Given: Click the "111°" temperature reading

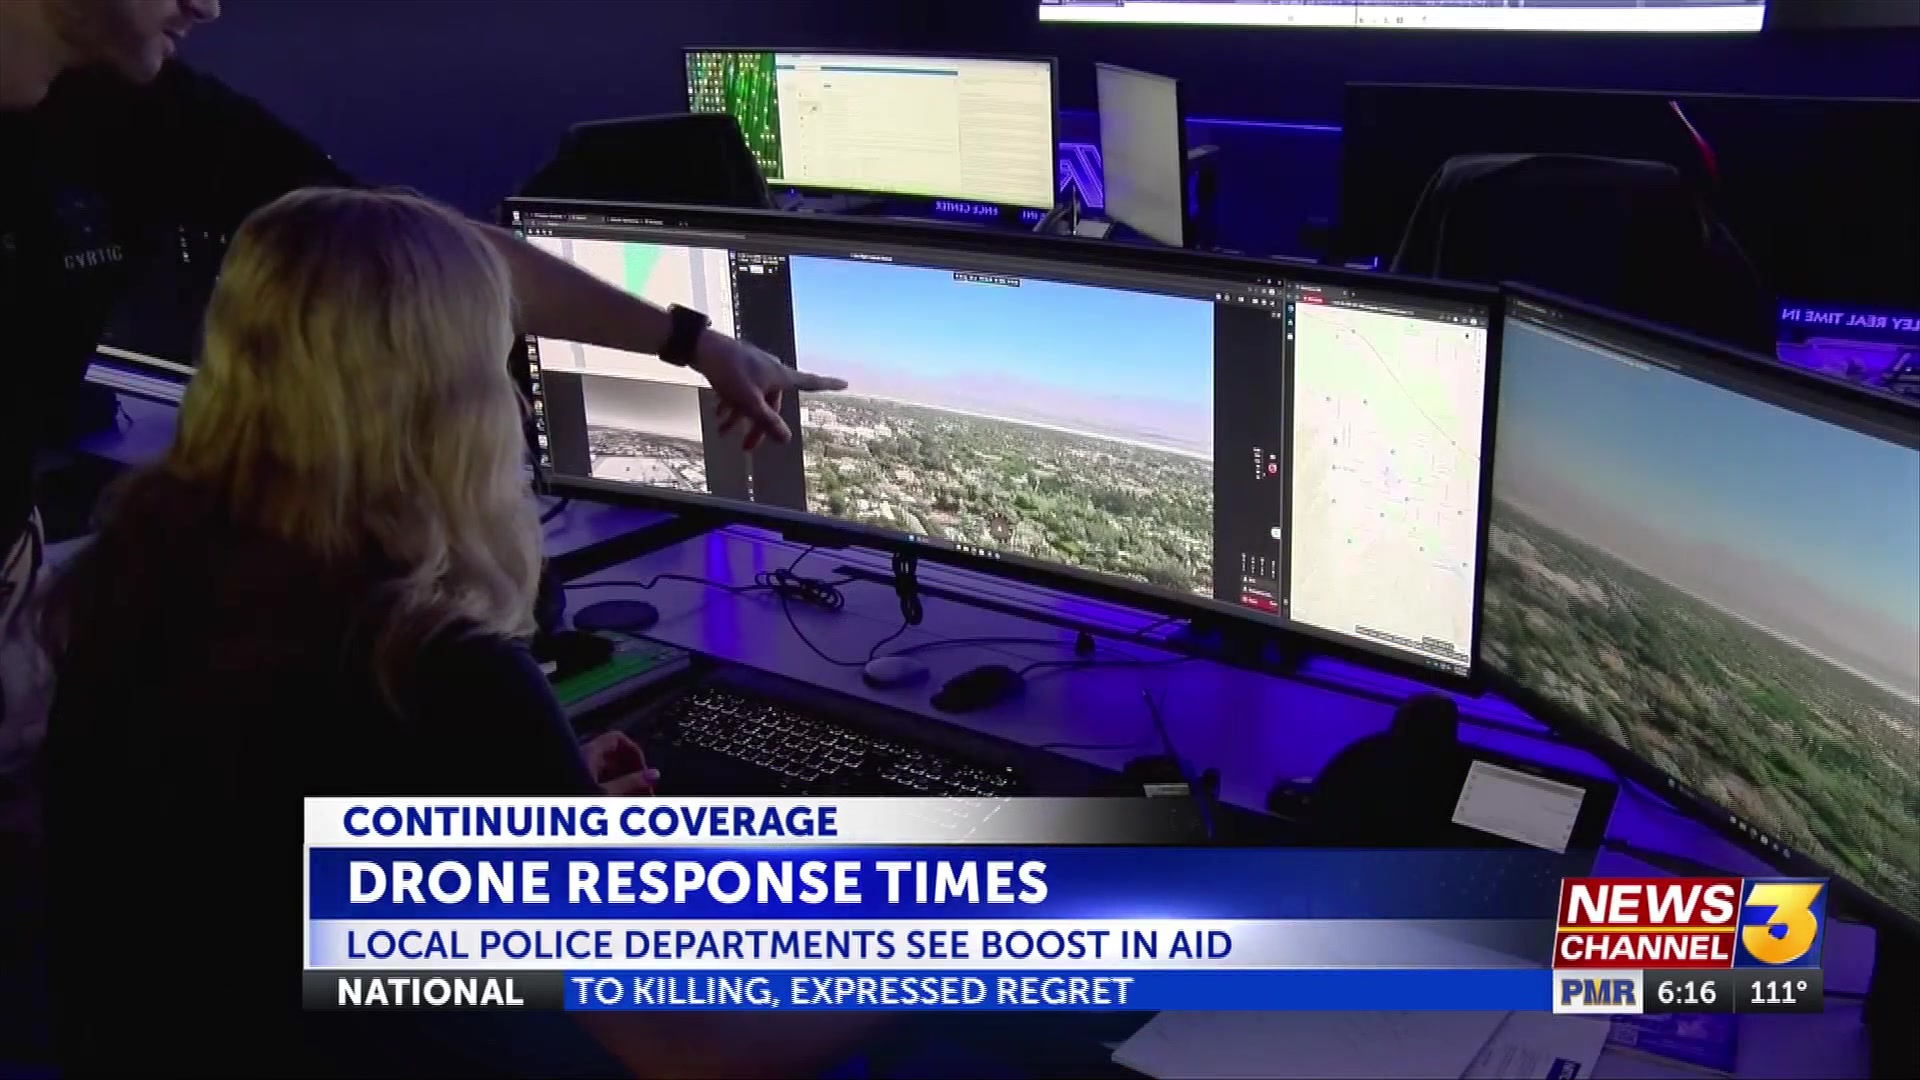Looking at the screenshot, I should [x=1778, y=993].
